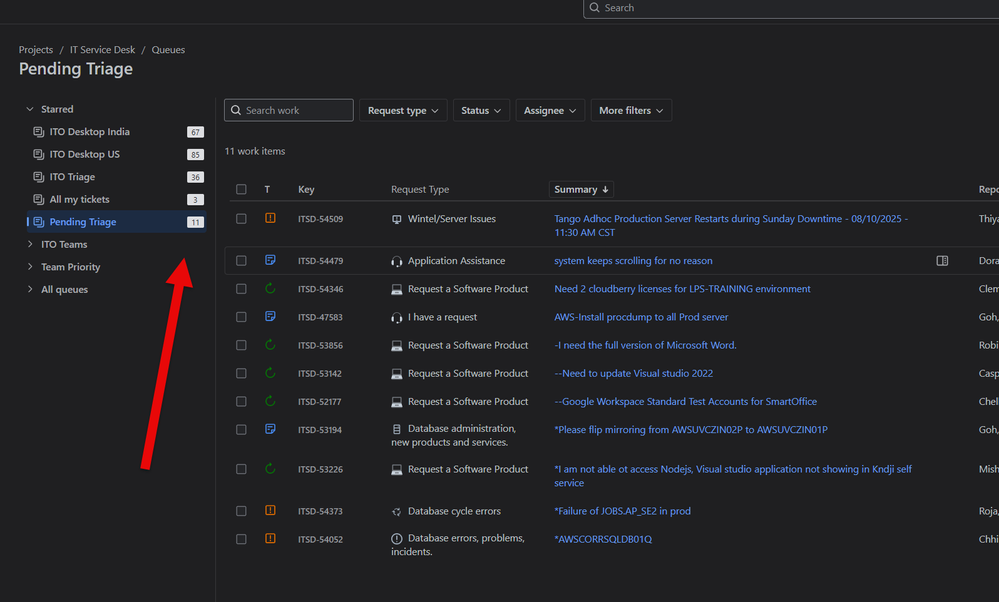The height and width of the screenshot is (602, 999).
Task: Expand the All queues section
Action: 30,289
